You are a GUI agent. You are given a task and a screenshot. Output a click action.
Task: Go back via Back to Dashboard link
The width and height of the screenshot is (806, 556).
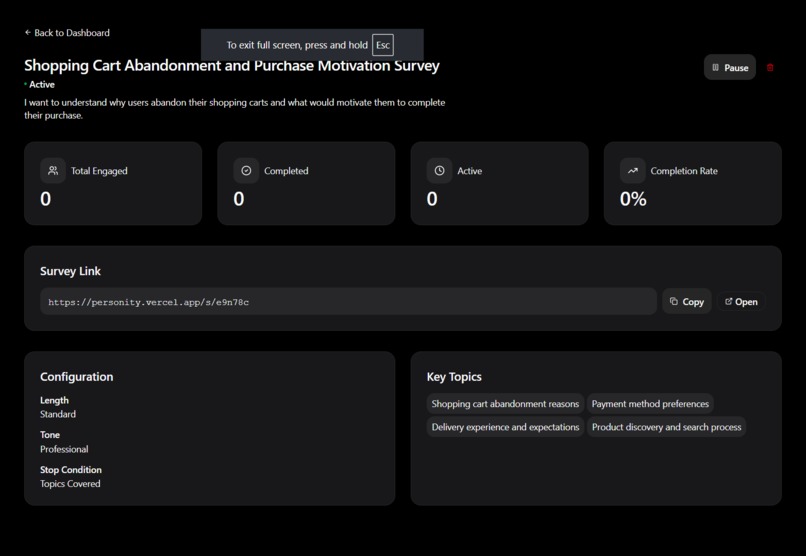[67, 33]
